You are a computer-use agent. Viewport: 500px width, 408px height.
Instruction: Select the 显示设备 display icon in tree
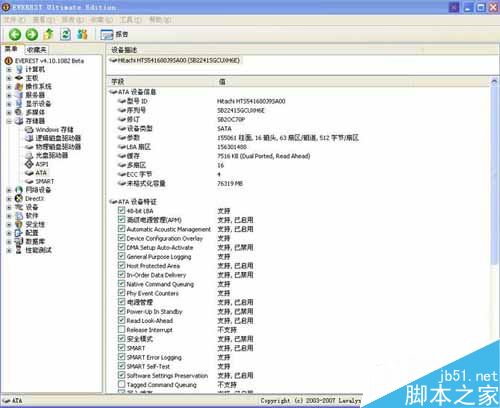coord(20,104)
